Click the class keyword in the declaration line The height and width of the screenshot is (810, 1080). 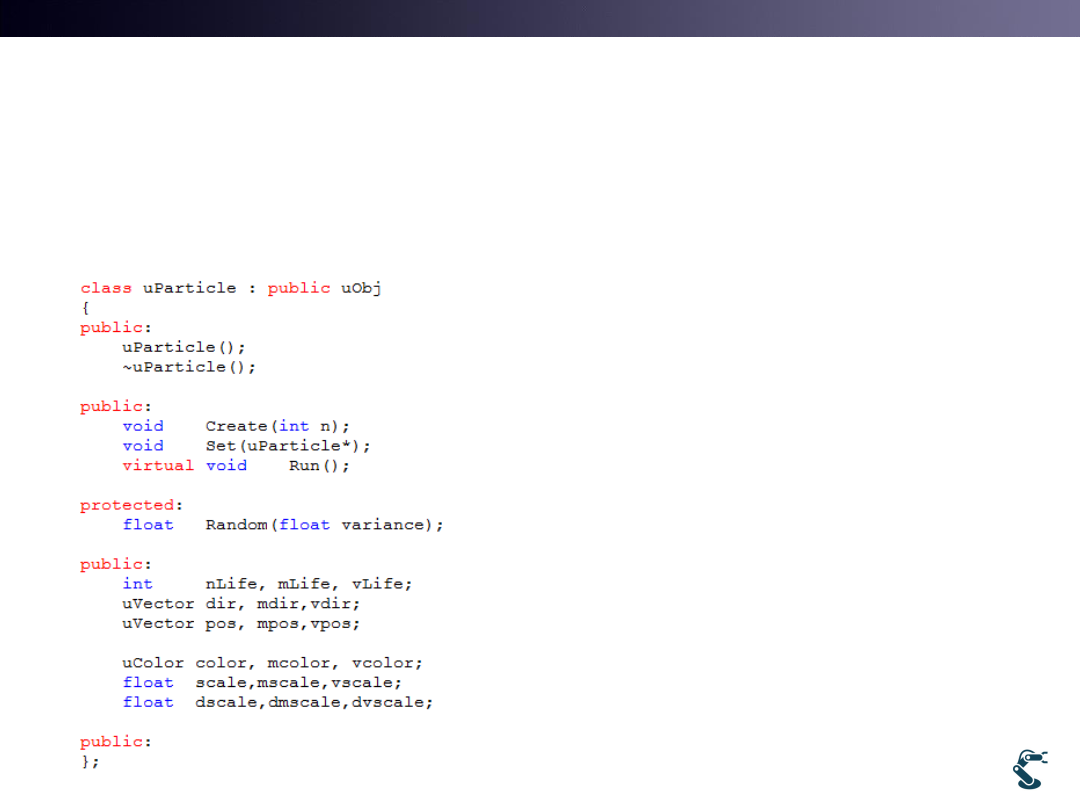coord(105,288)
